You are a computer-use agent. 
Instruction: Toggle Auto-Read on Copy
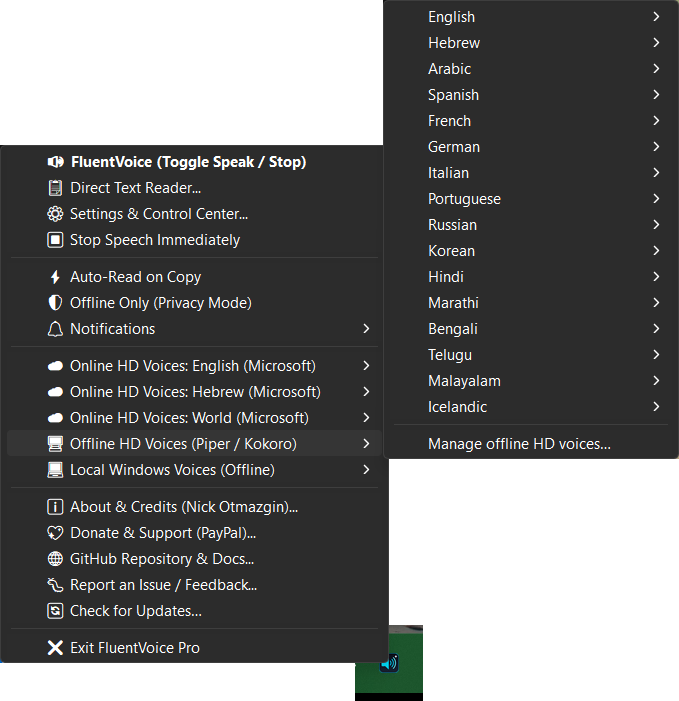[x=194, y=277]
